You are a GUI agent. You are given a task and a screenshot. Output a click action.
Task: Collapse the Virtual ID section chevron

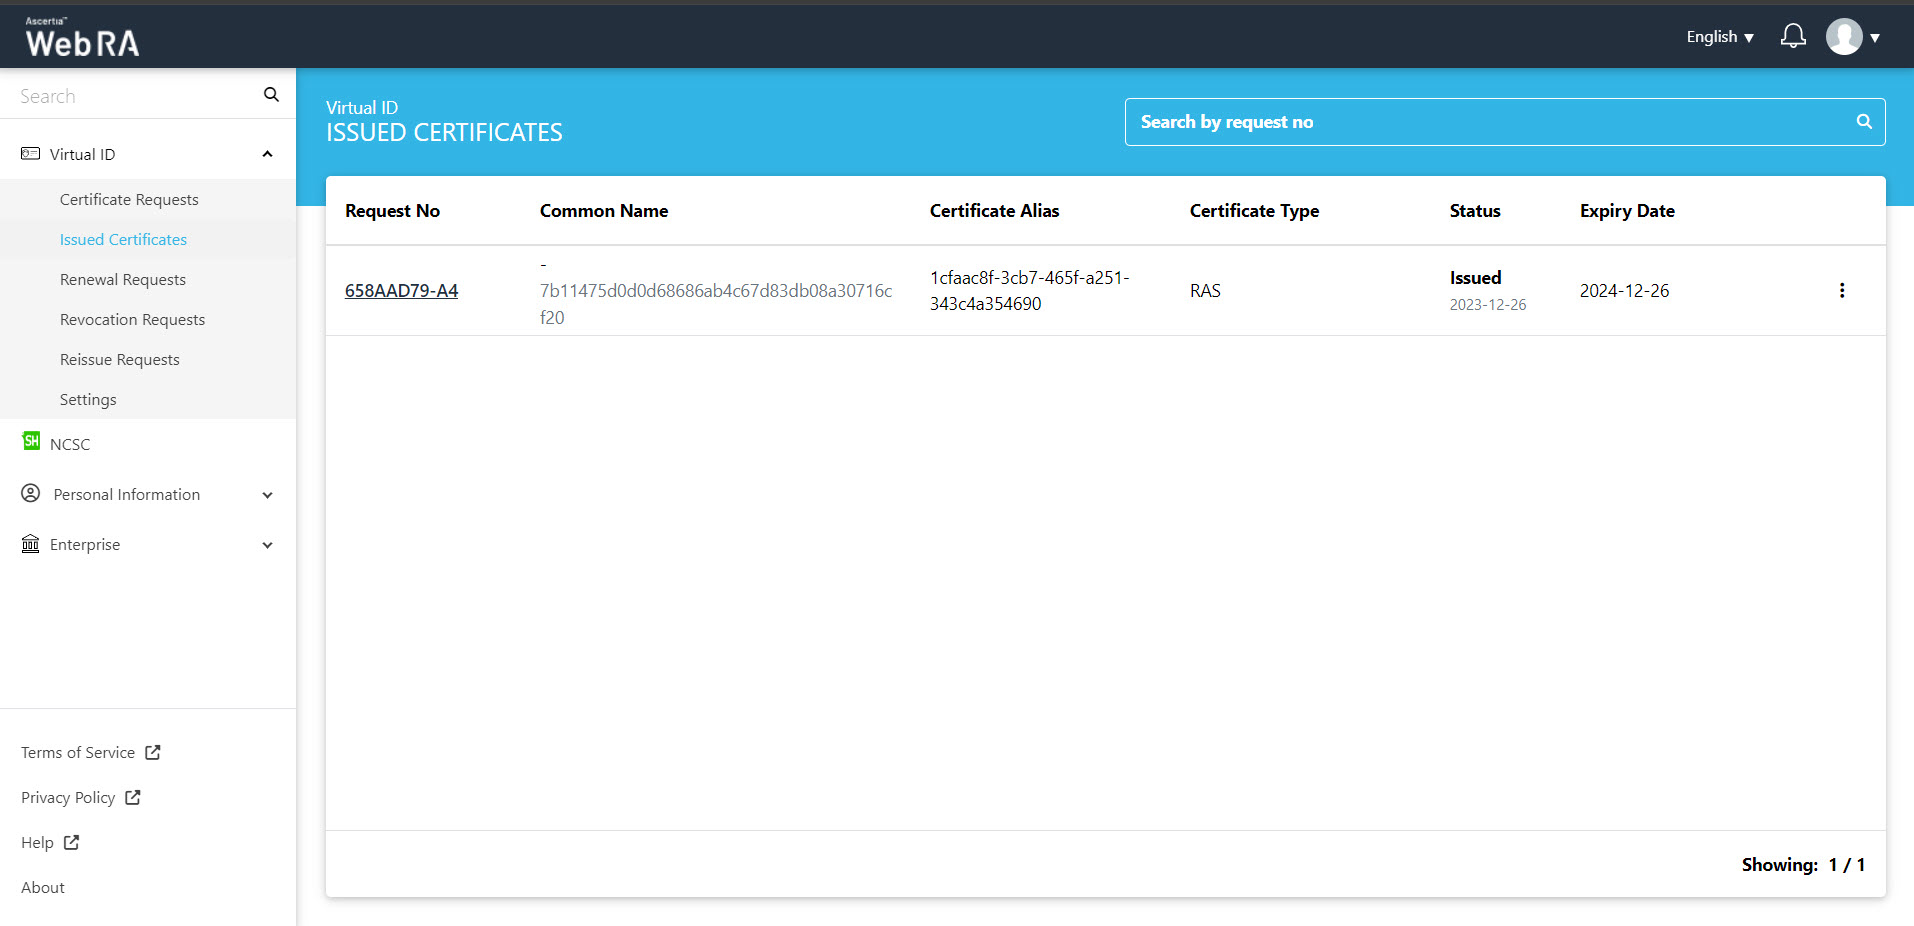[x=267, y=154]
